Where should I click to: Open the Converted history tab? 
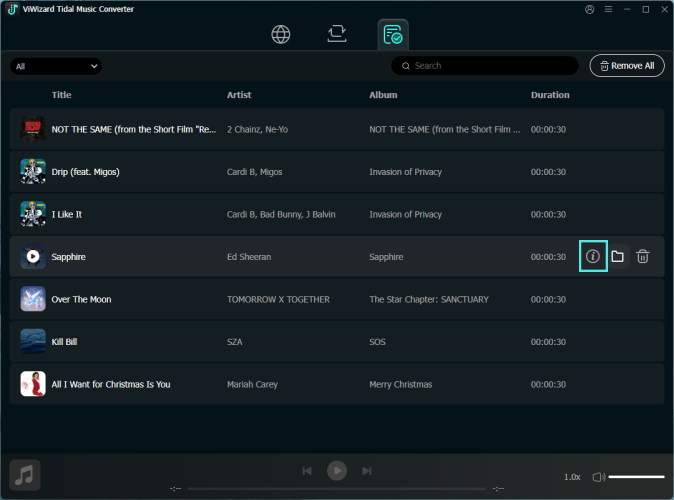393,35
